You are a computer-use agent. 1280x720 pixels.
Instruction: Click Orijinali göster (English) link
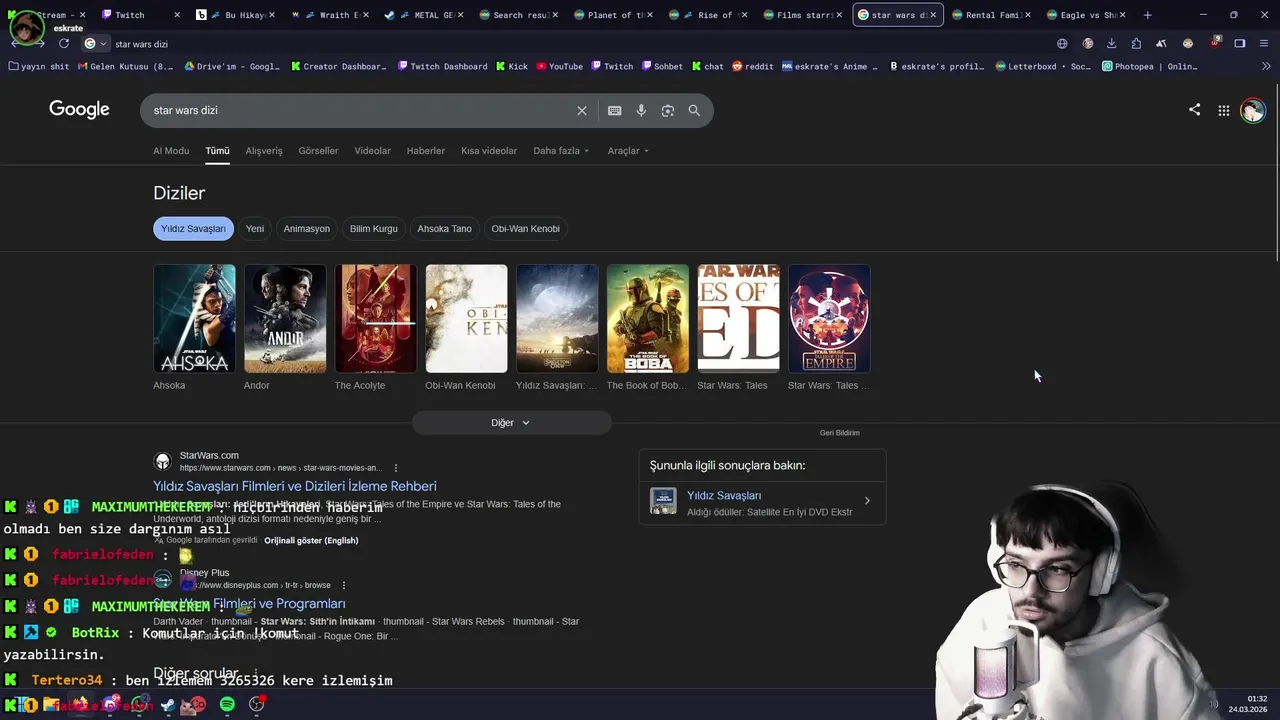[311, 540]
